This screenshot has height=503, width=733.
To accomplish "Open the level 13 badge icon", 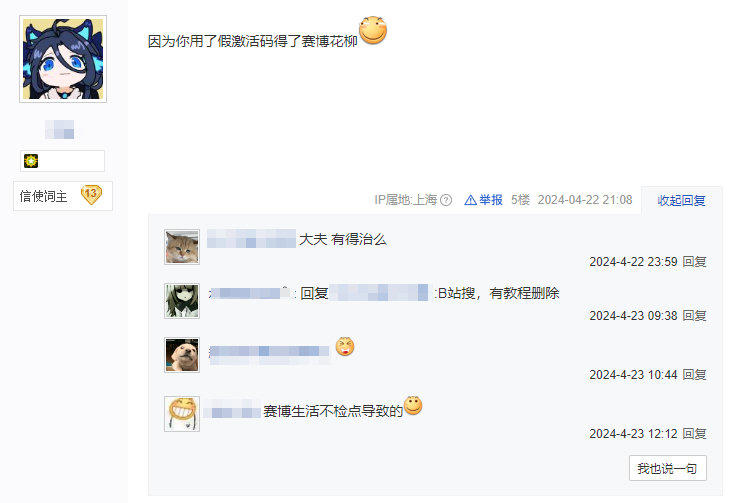I will 91,194.
